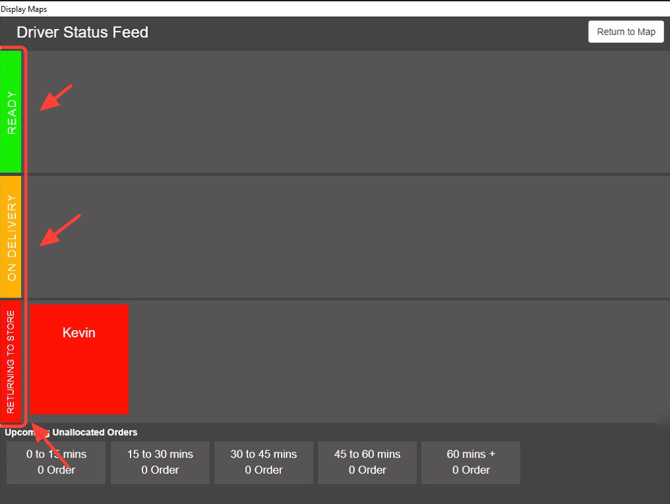Choose the 60 mins + order tile

coord(471,463)
